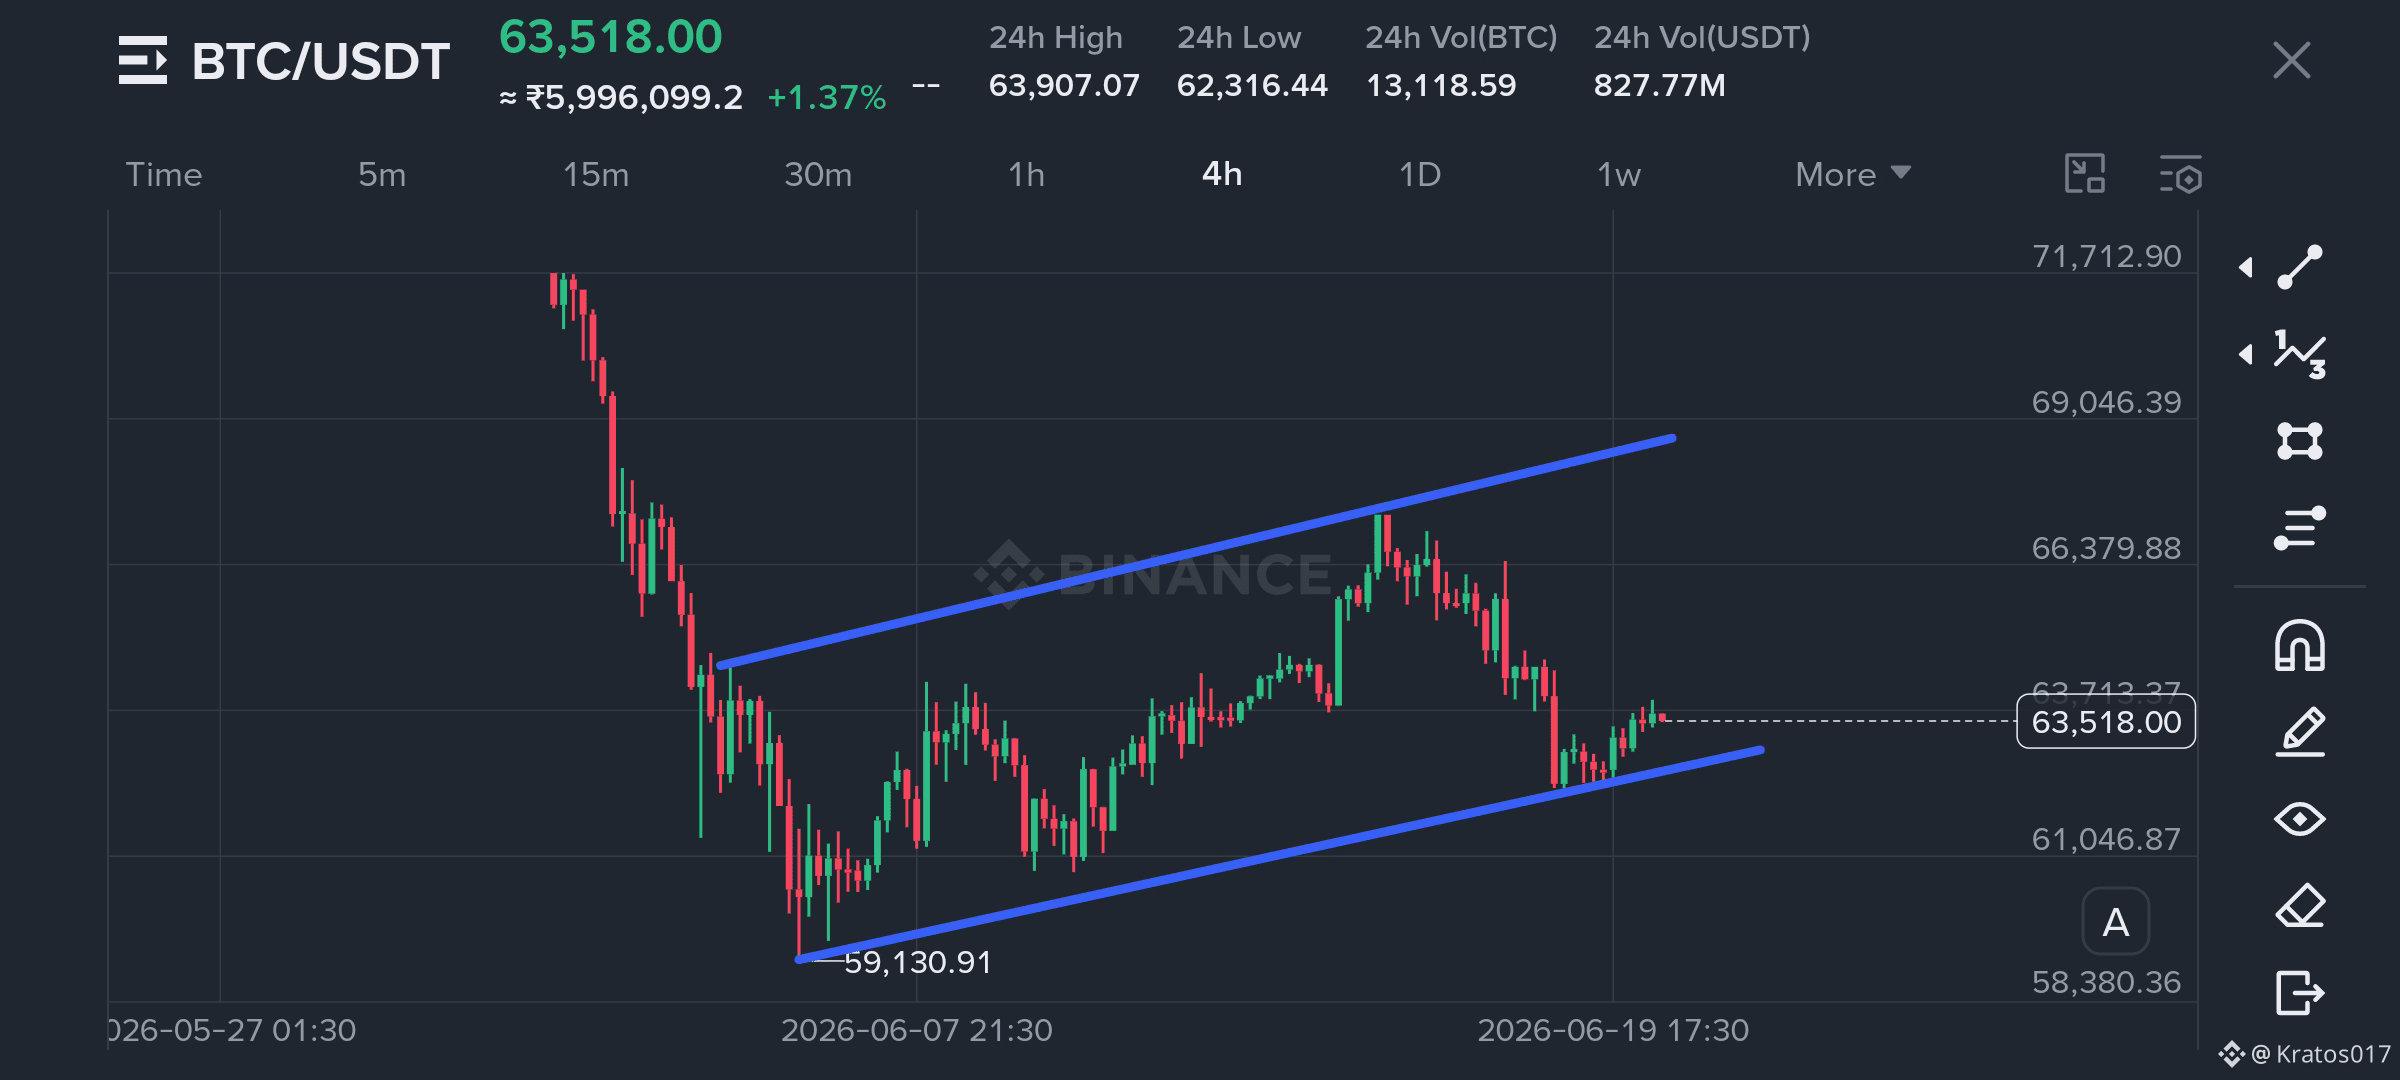Image resolution: width=2400 pixels, height=1080 pixels.
Task: Click the 58,380.36 price axis label
Action: point(2106,983)
